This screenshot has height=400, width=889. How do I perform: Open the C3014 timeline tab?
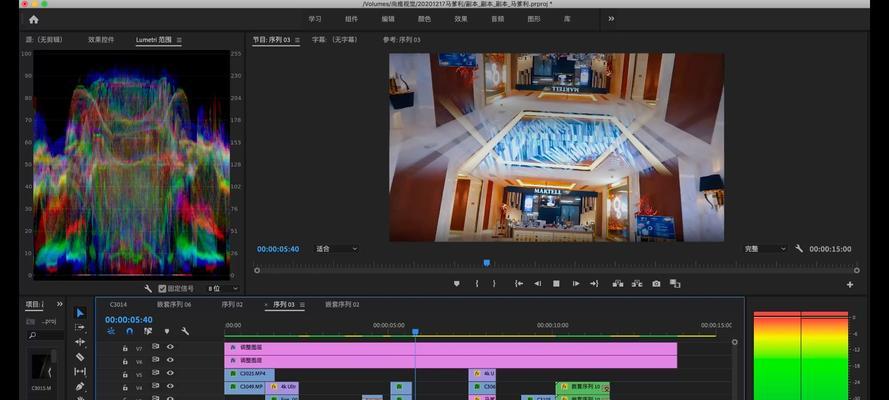point(118,304)
